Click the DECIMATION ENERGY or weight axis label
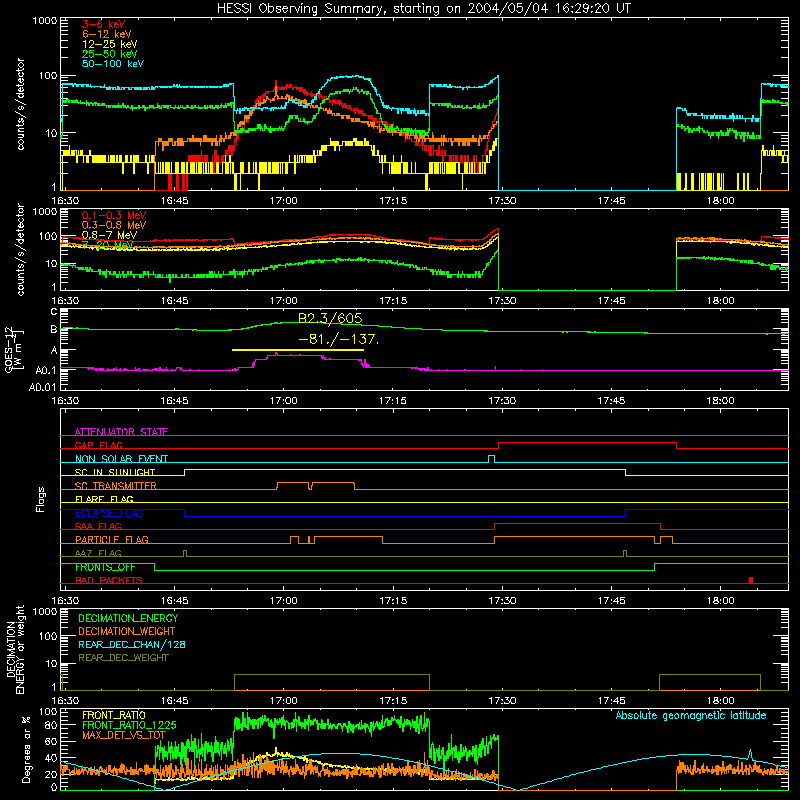800x800 pixels. (15, 649)
